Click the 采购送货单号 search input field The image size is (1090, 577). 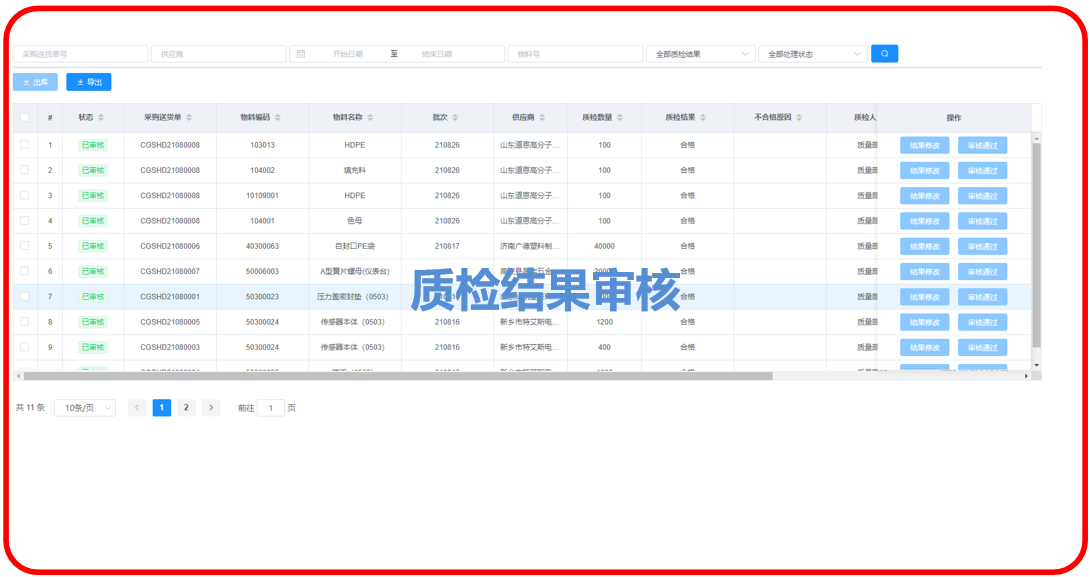tap(80, 54)
